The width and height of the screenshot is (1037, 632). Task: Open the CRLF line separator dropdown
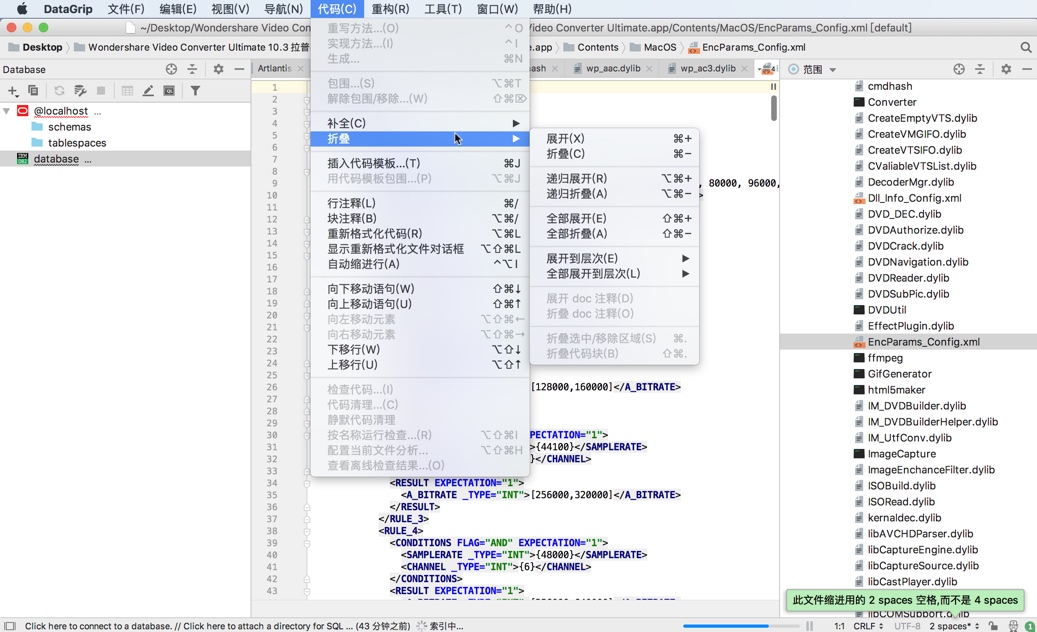click(x=868, y=625)
